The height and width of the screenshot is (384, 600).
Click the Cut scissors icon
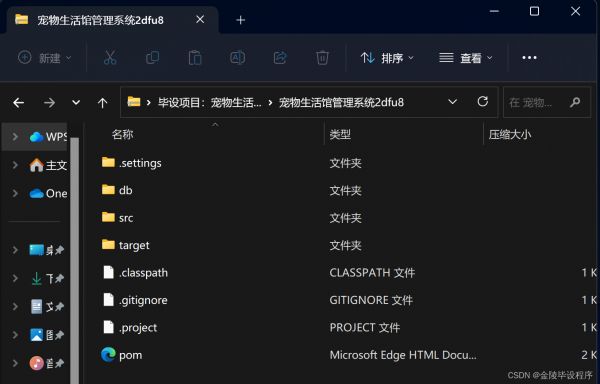pyautogui.click(x=110, y=58)
